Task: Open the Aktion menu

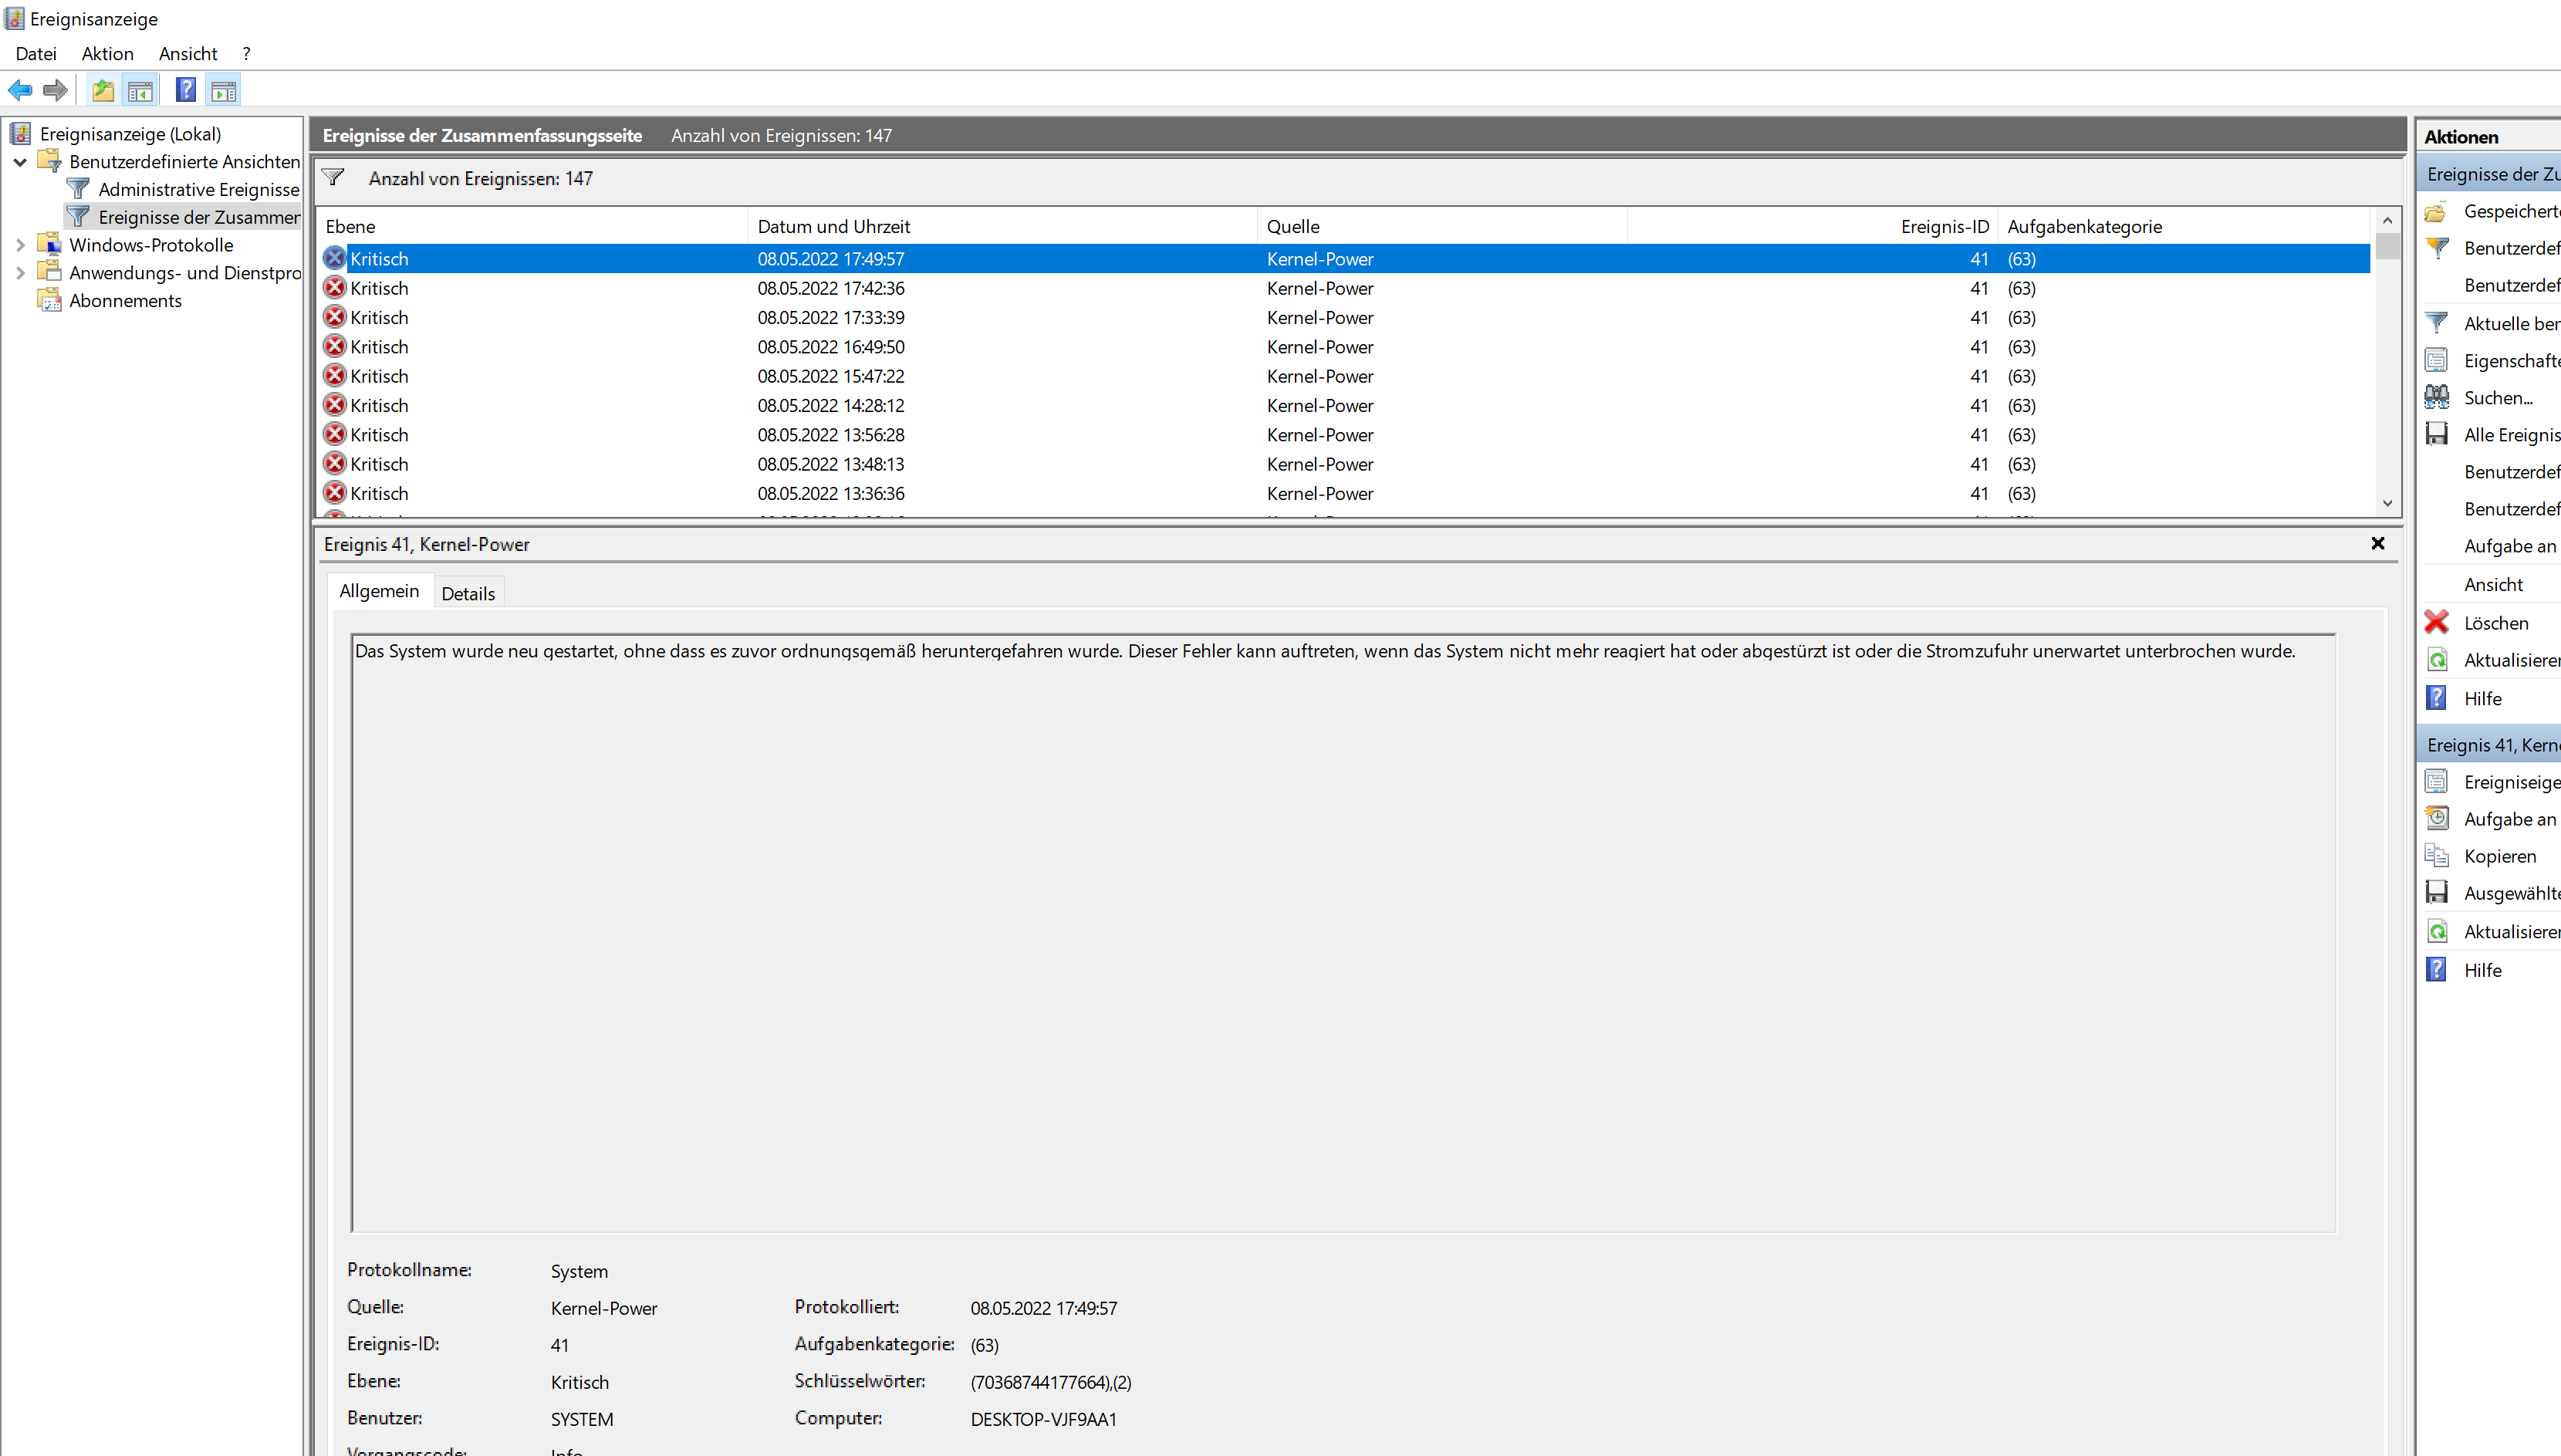Action: [107, 54]
